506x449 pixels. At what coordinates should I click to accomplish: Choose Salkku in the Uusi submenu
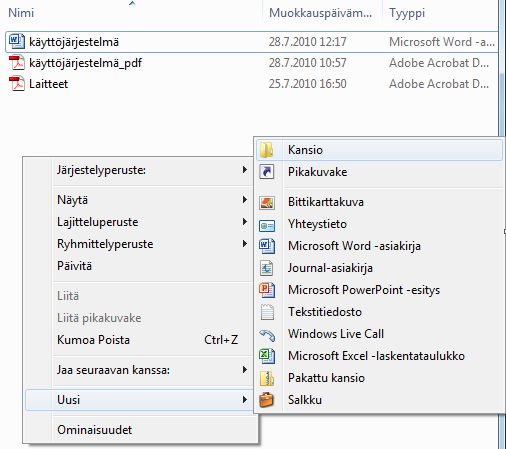[x=379, y=400]
